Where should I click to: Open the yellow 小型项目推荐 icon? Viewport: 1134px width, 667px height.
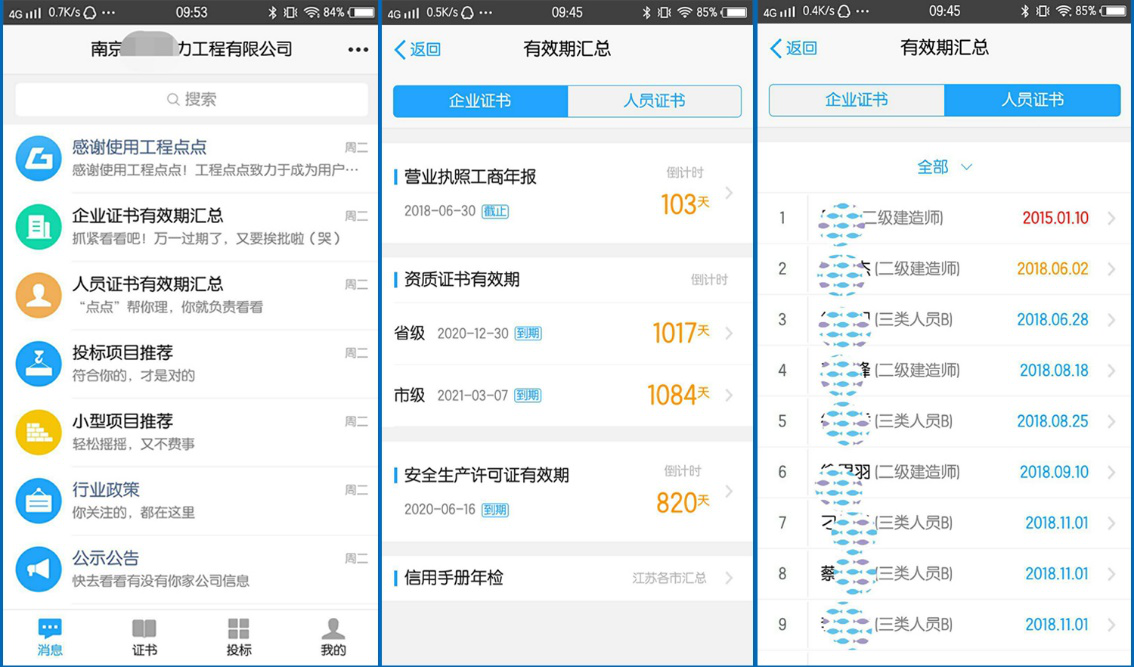(x=39, y=432)
